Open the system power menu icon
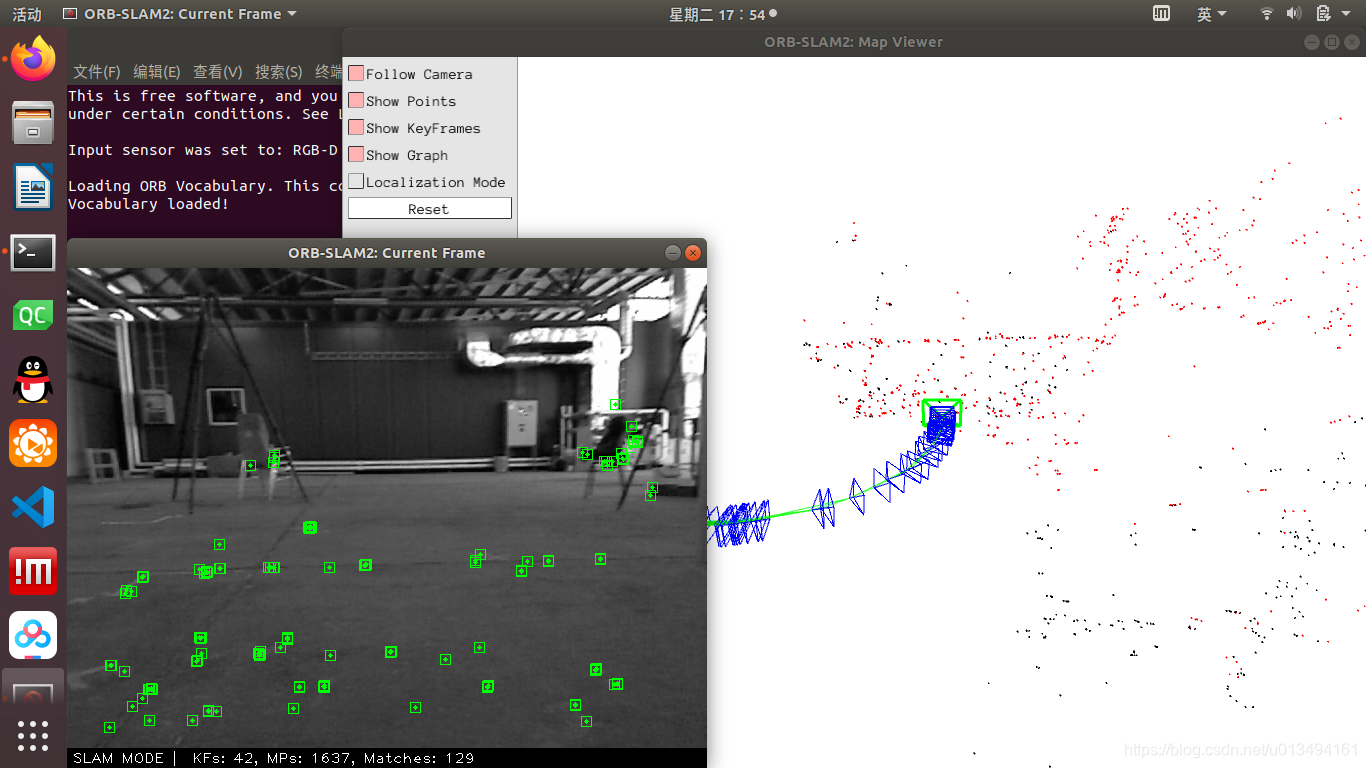The width and height of the screenshot is (1366, 768). (1323, 14)
